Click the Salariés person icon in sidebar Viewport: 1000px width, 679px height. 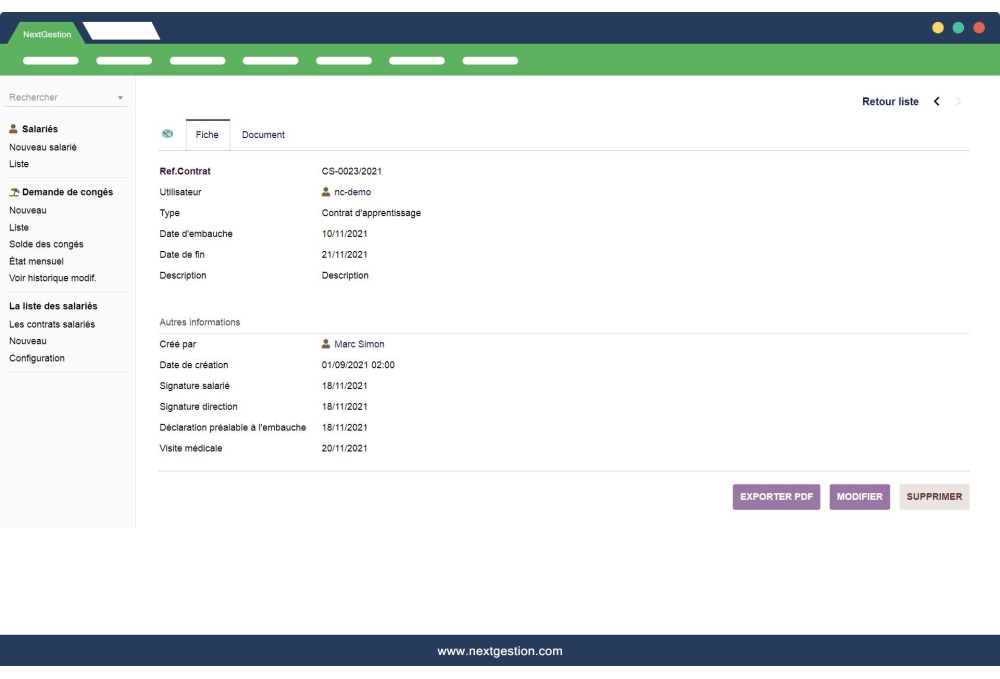(13, 129)
